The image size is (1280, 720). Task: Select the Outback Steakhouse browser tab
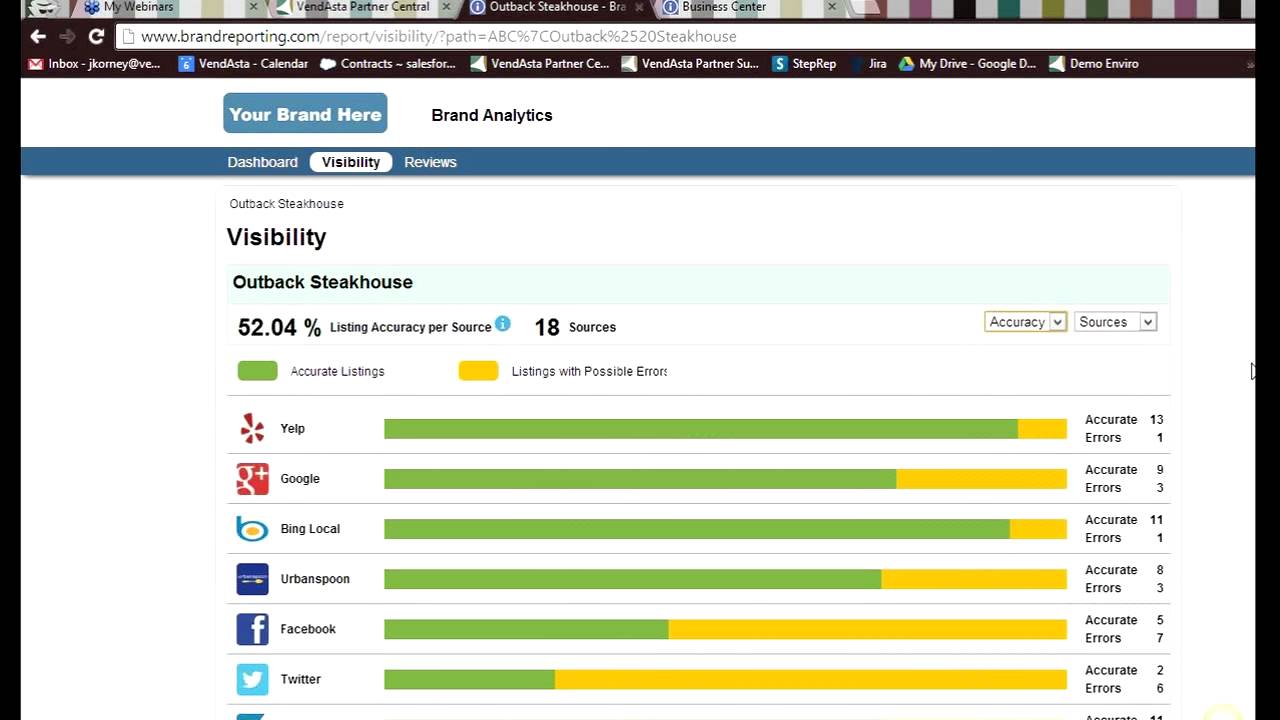click(x=557, y=7)
